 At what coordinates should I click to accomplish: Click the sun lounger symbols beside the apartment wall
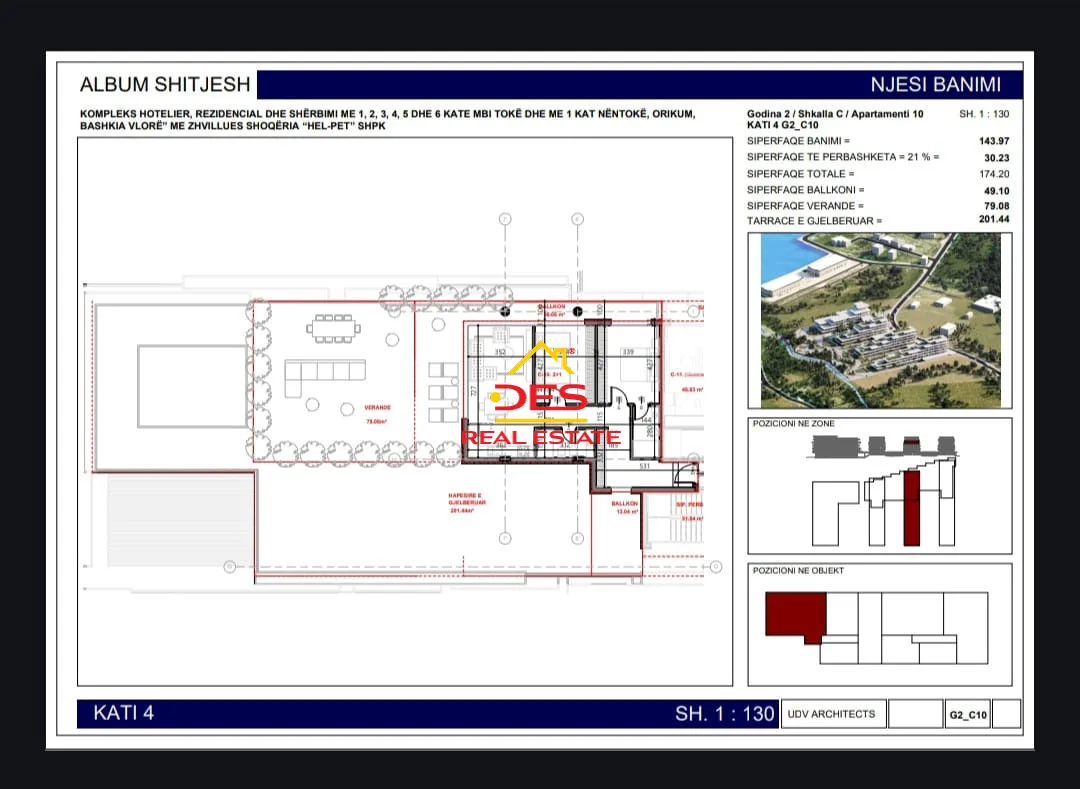444,392
